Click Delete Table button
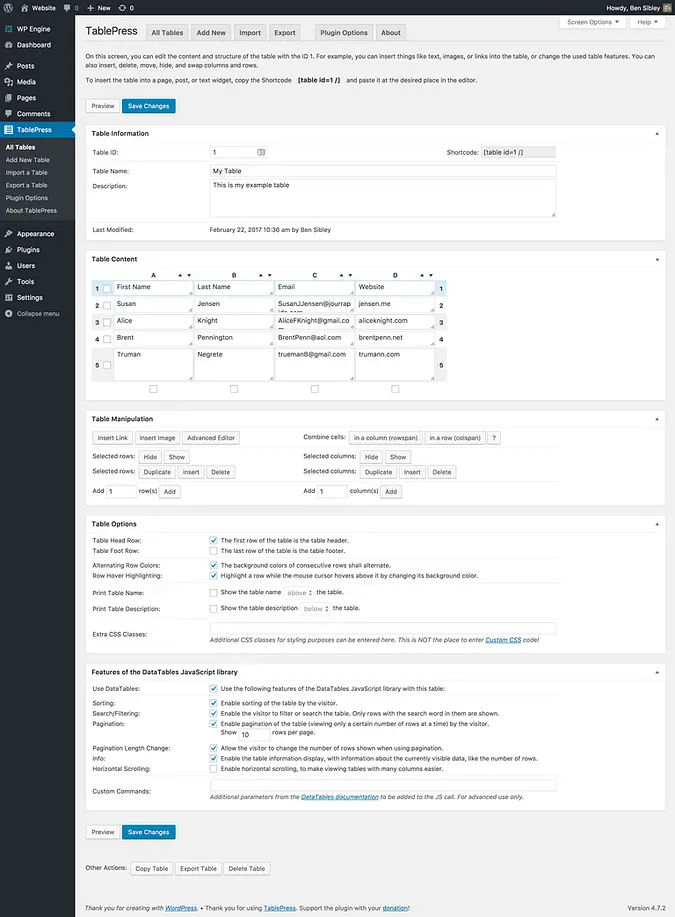675x917 pixels. [247, 869]
